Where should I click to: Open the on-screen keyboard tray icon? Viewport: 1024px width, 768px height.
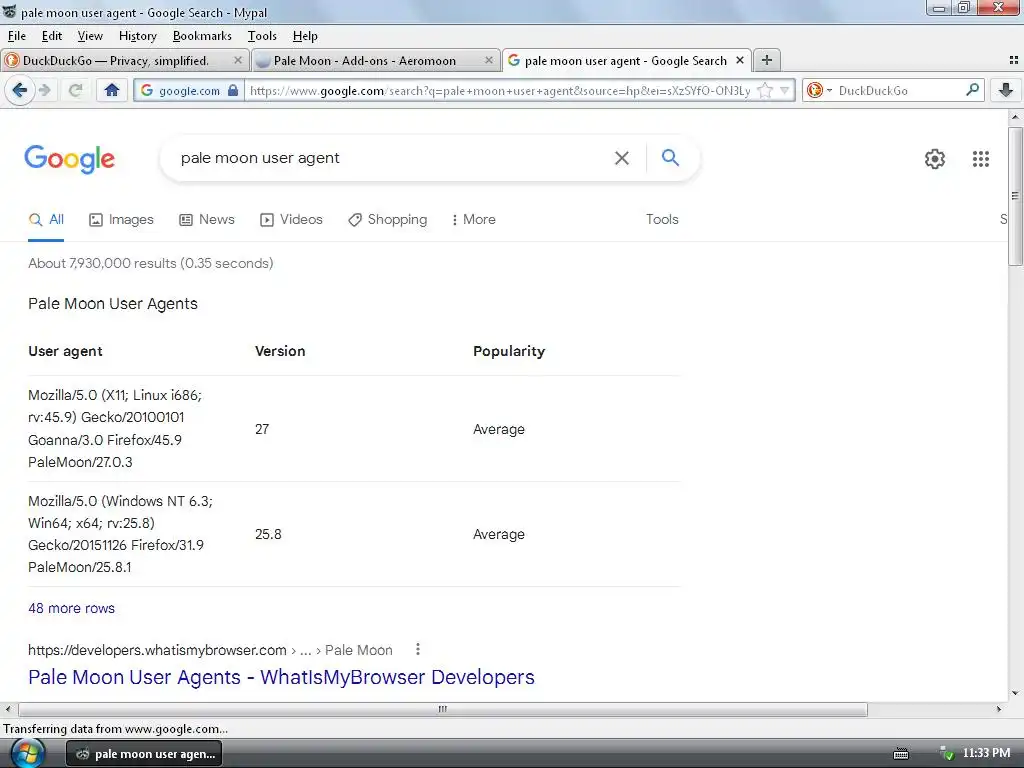point(901,754)
